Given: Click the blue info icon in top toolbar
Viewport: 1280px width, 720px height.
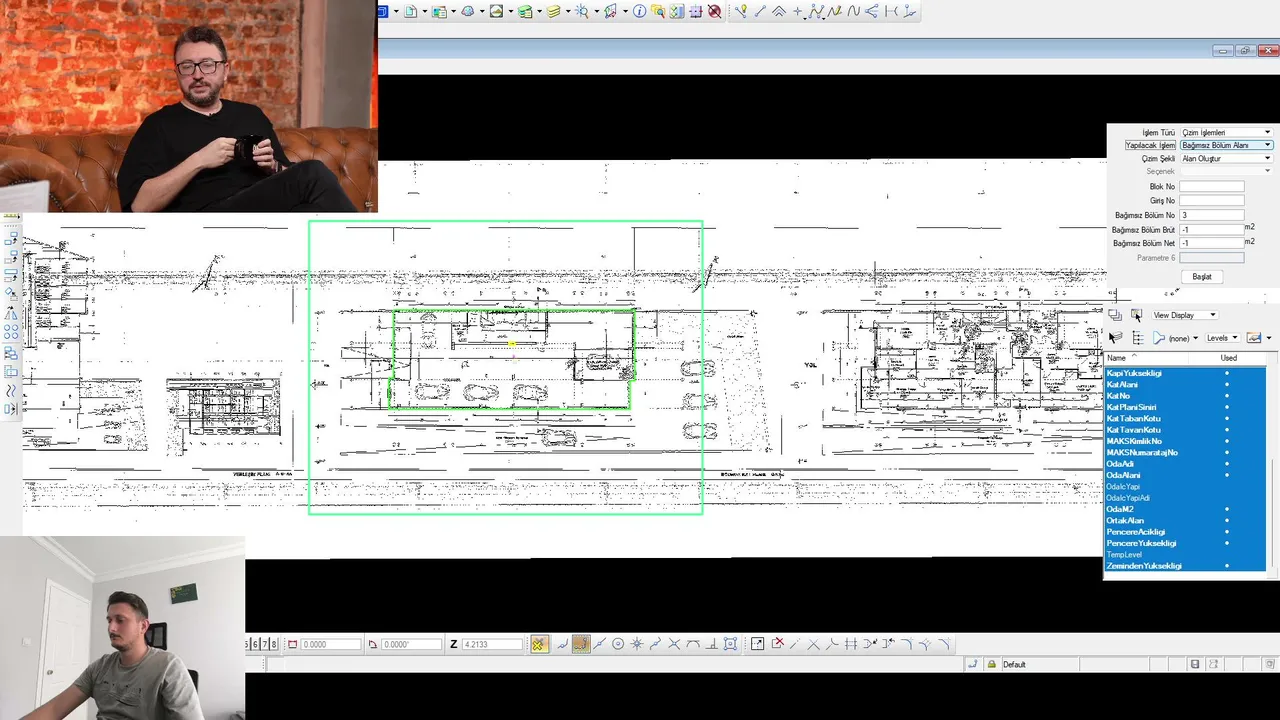Looking at the screenshot, I should (x=639, y=12).
